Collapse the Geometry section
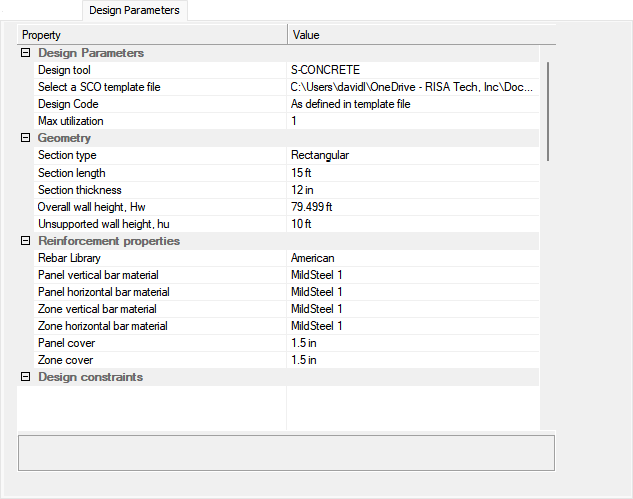The width and height of the screenshot is (633, 499). tap(25, 138)
